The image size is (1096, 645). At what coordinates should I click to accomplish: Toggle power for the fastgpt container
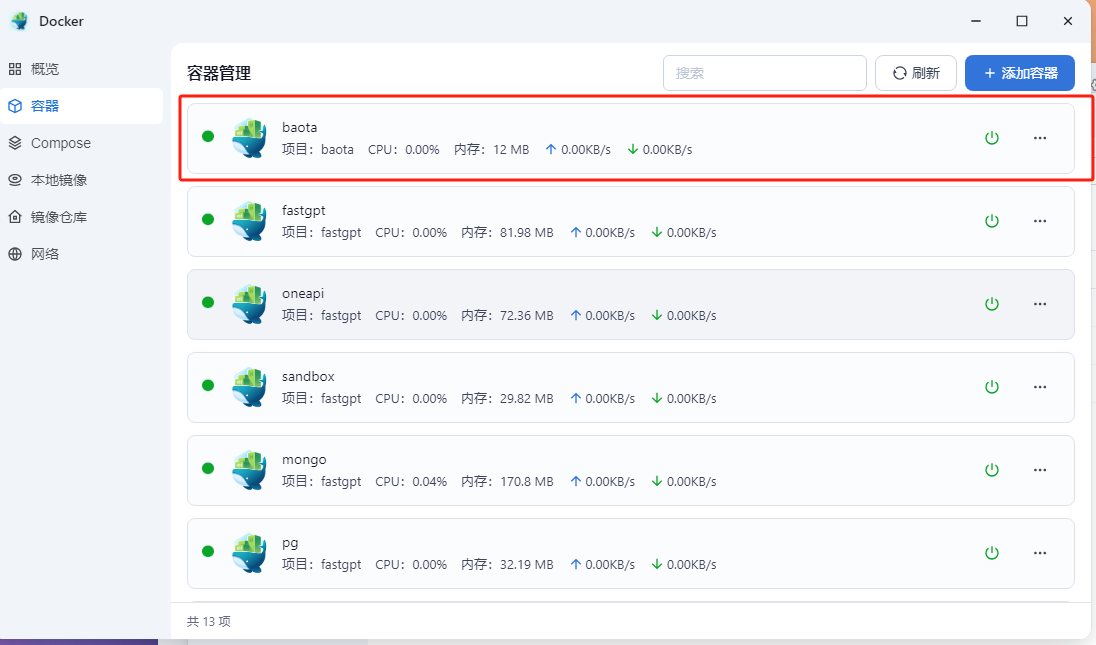coord(991,222)
